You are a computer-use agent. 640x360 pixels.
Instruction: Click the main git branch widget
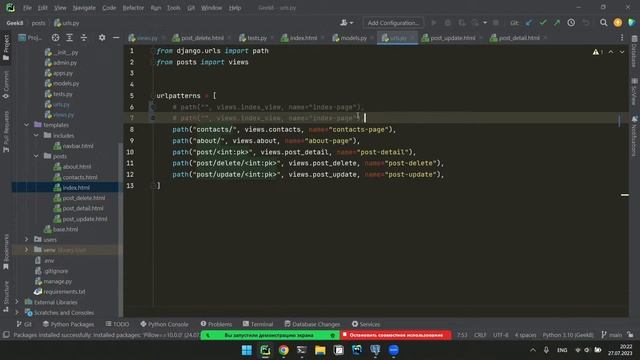[612, 335]
